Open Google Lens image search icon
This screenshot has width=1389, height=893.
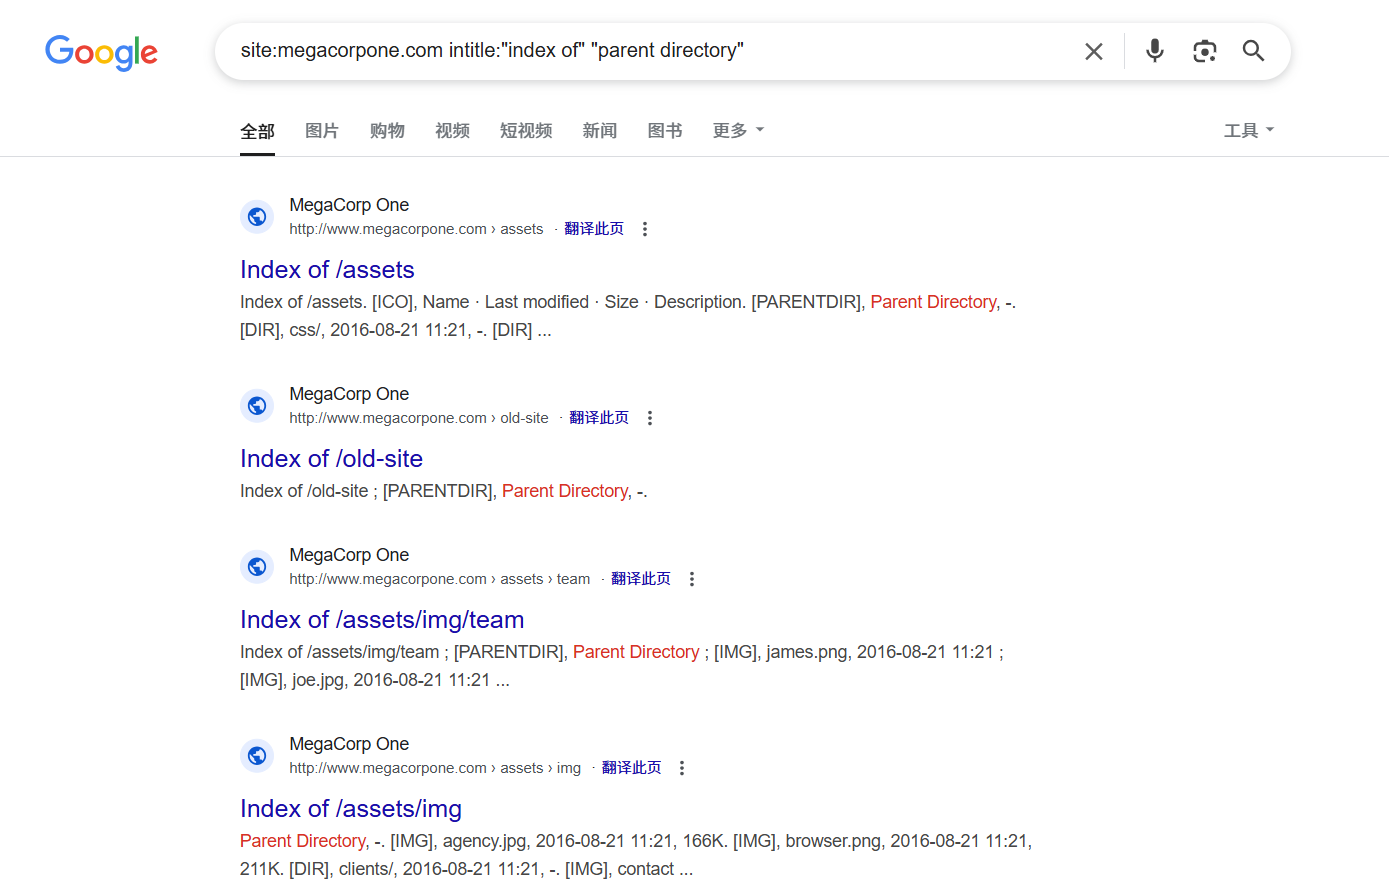[x=1205, y=51]
